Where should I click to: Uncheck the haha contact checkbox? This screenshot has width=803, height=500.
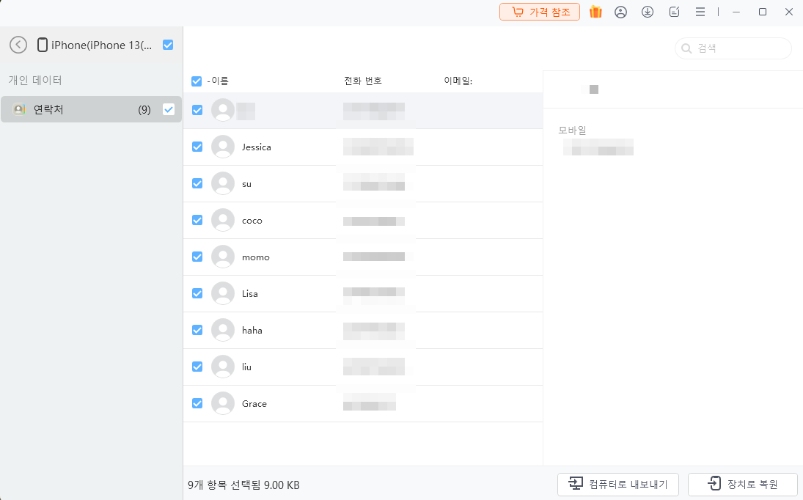197,330
